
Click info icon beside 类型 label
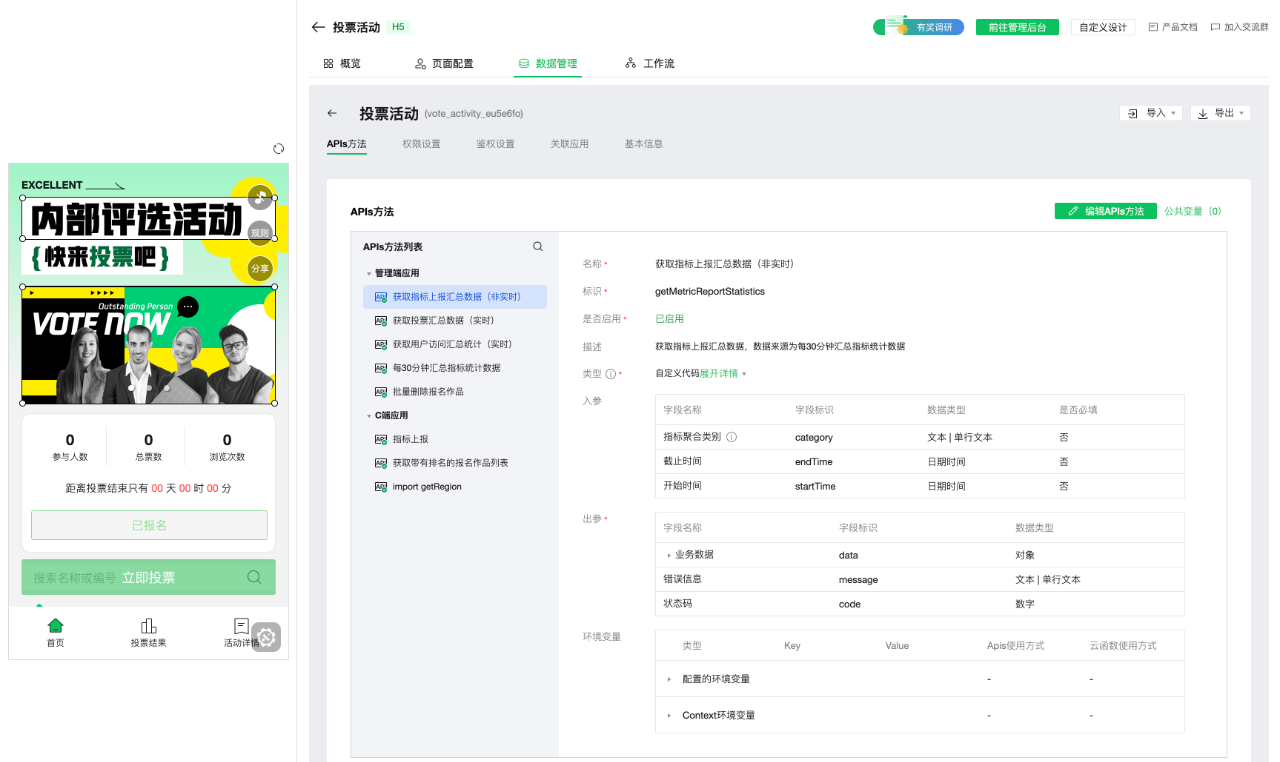pyautogui.click(x=611, y=374)
